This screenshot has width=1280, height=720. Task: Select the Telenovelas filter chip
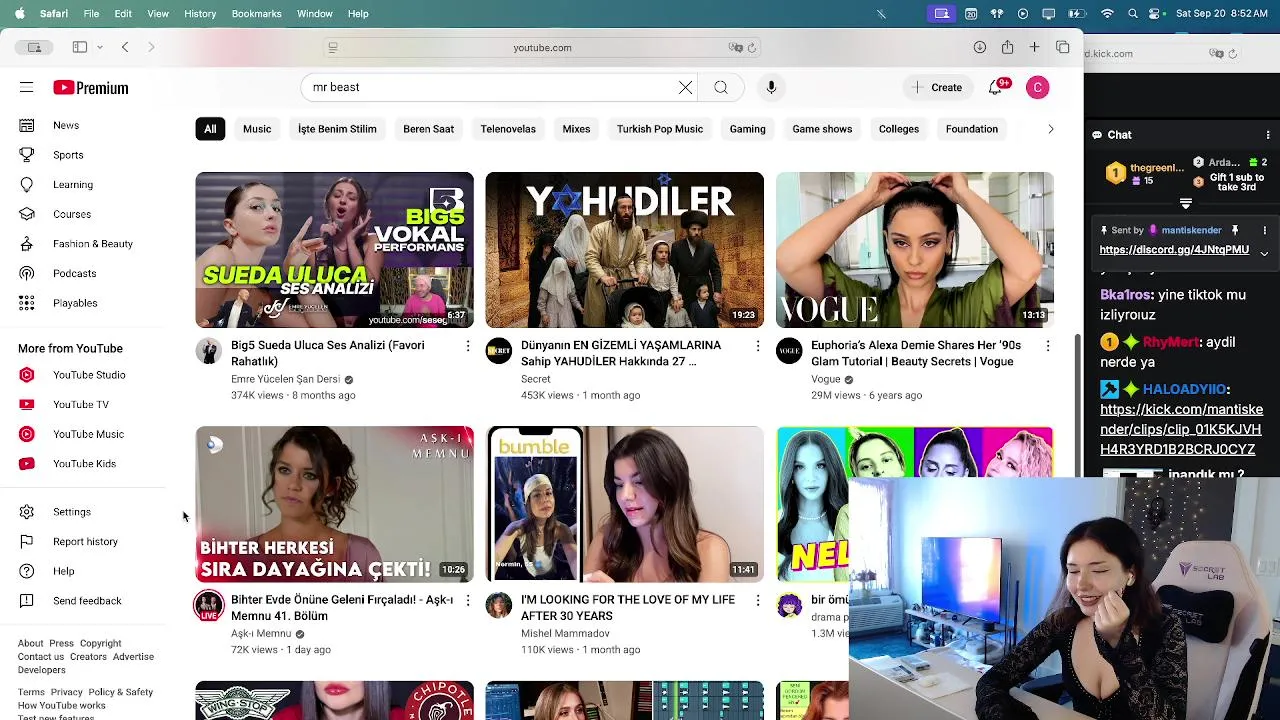click(508, 129)
